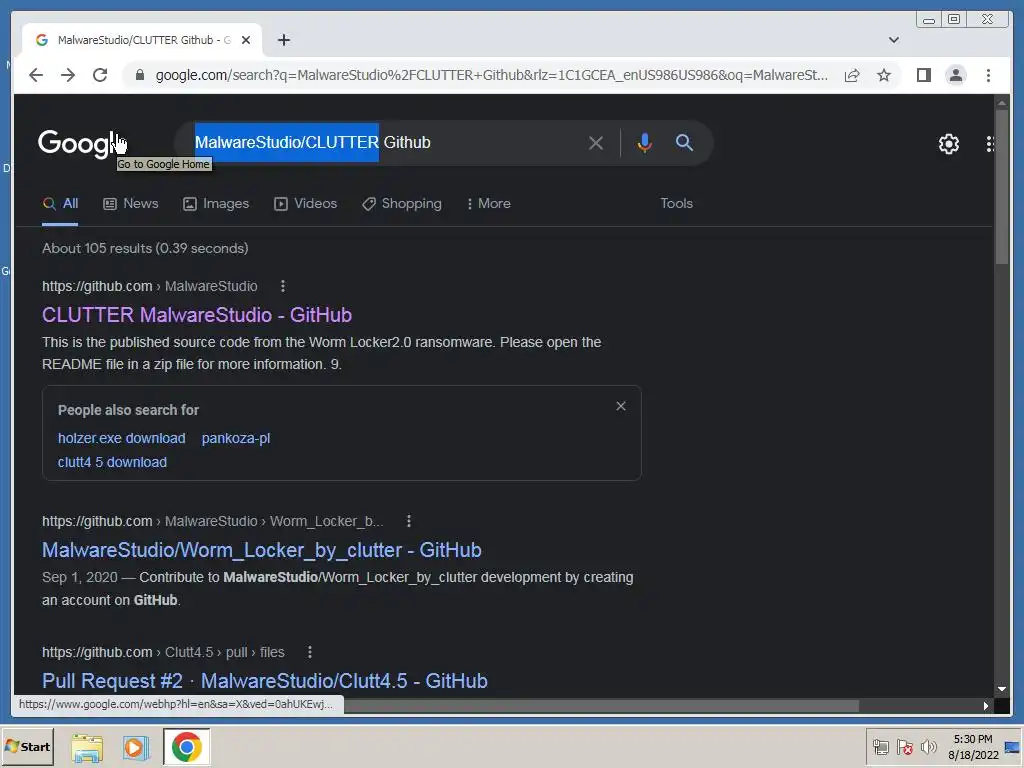Open the CLUTTER MalwareStudio - GitHub result
The height and width of the screenshot is (768, 1024).
click(x=197, y=315)
